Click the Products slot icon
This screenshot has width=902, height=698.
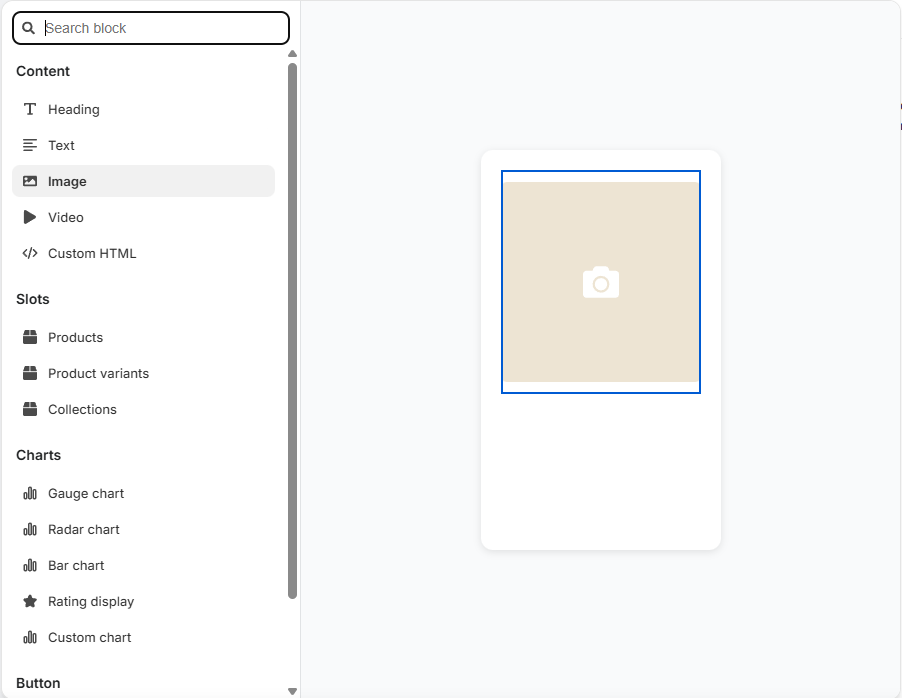31,337
